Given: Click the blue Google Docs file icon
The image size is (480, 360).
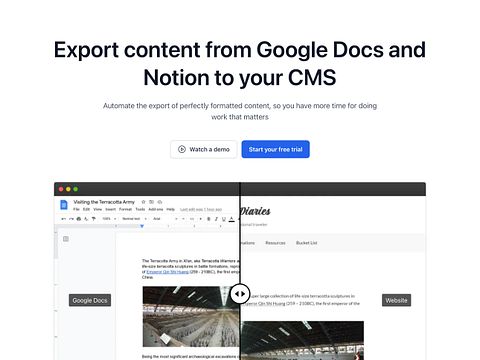Looking at the screenshot, I should tap(64, 205).
